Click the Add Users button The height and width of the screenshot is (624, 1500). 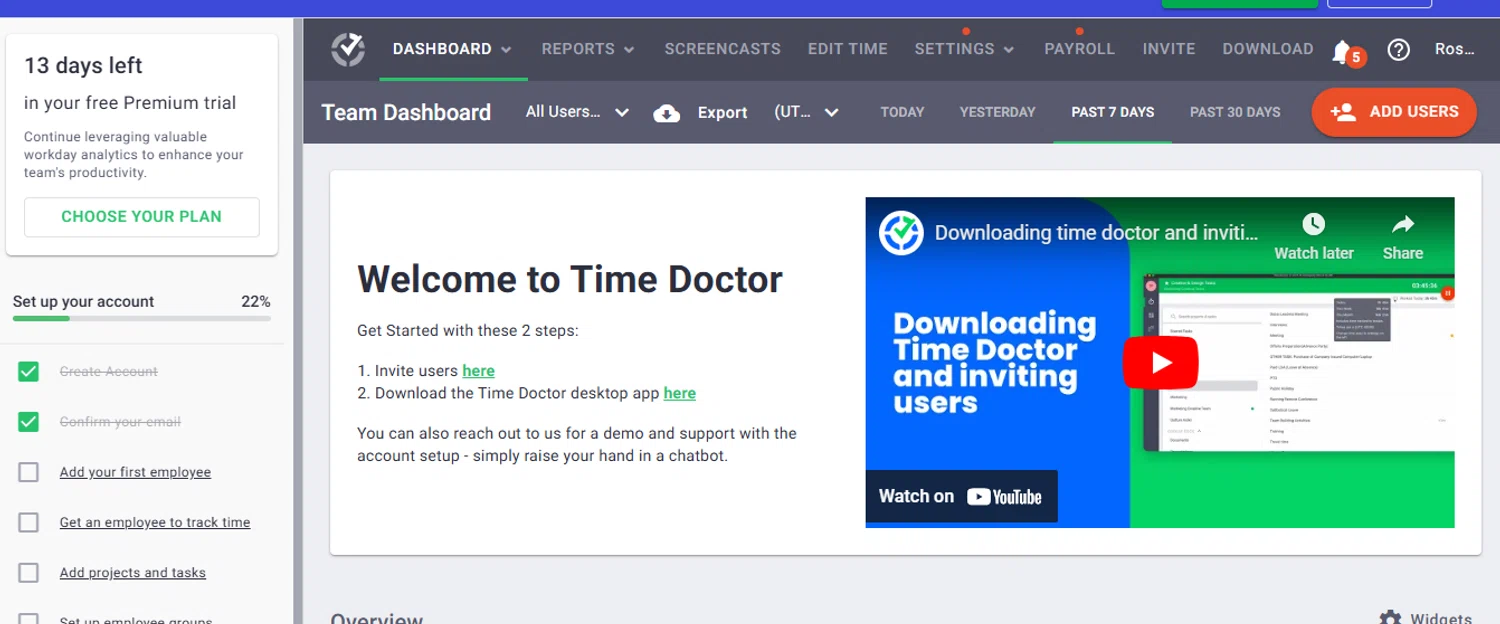(x=1394, y=112)
